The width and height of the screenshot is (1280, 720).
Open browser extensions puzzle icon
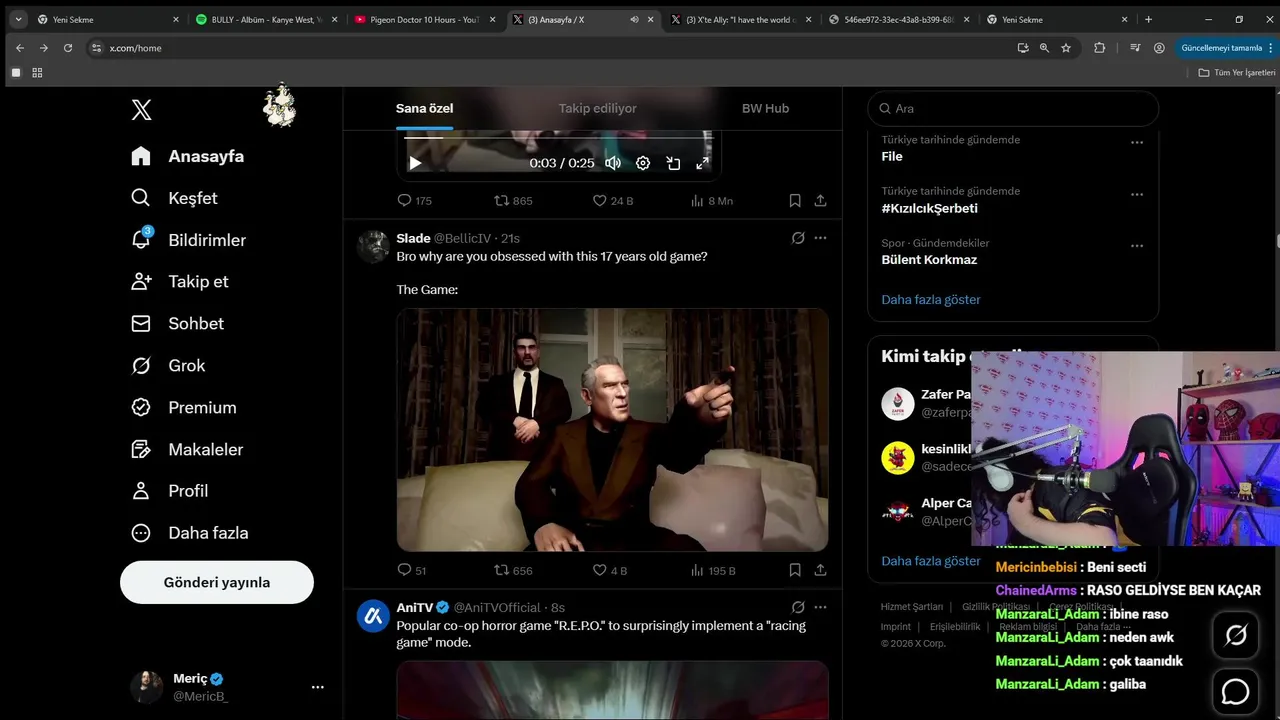[x=1100, y=48]
